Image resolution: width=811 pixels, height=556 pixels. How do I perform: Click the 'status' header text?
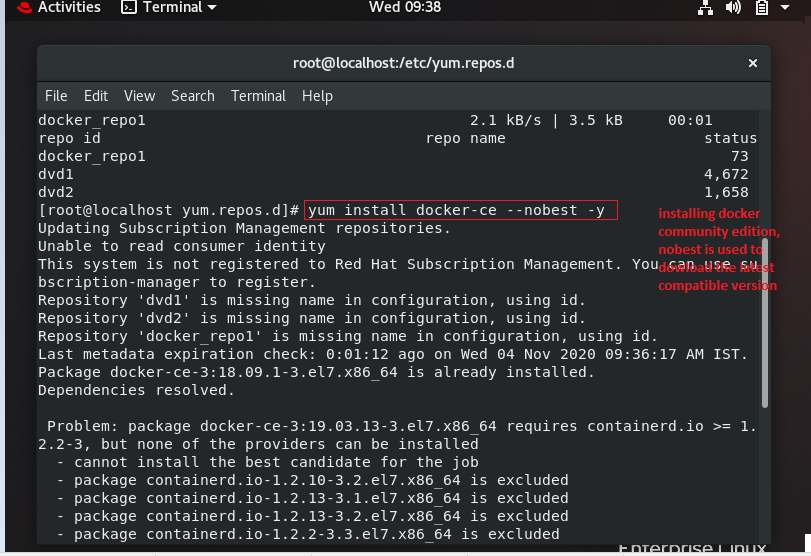[x=730, y=139]
